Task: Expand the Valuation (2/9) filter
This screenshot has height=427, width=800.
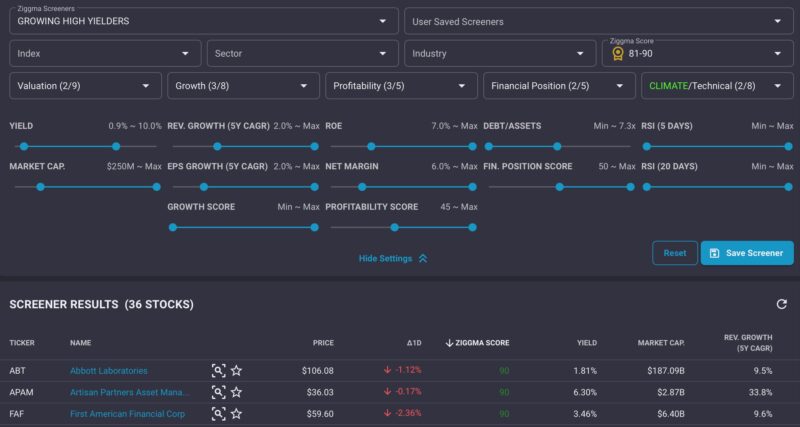Action: click(85, 86)
